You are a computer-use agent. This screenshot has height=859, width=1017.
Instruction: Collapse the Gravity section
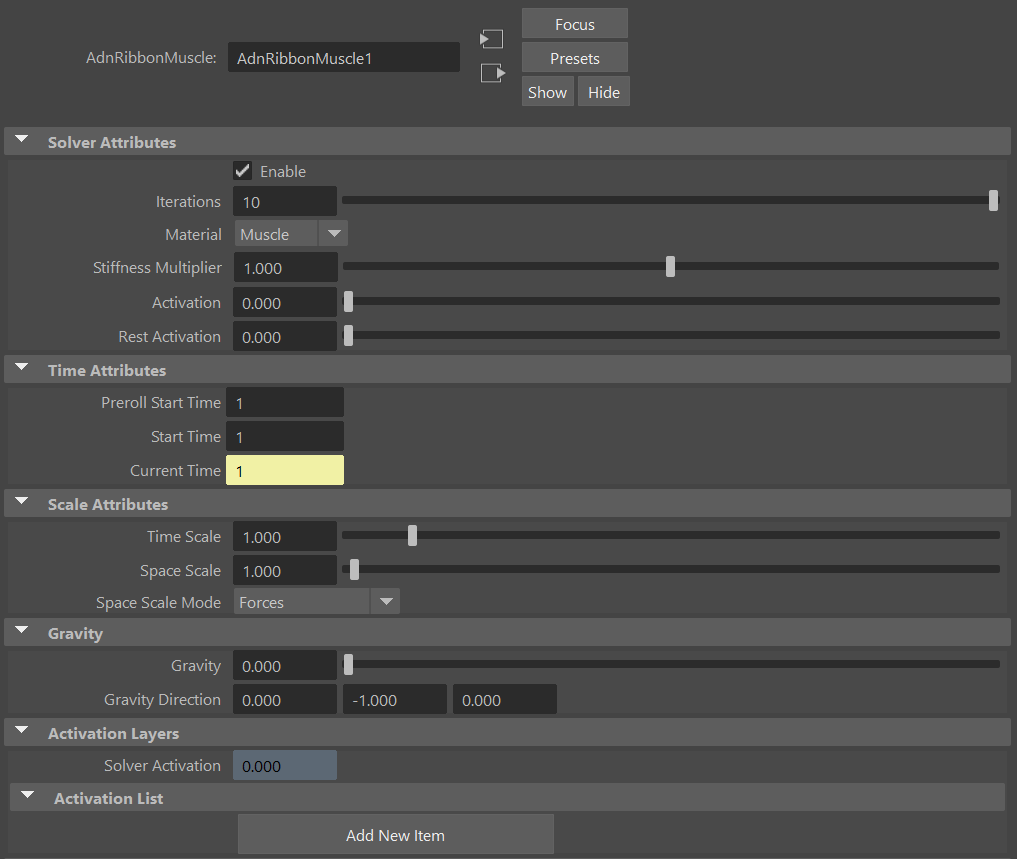tap(21, 631)
